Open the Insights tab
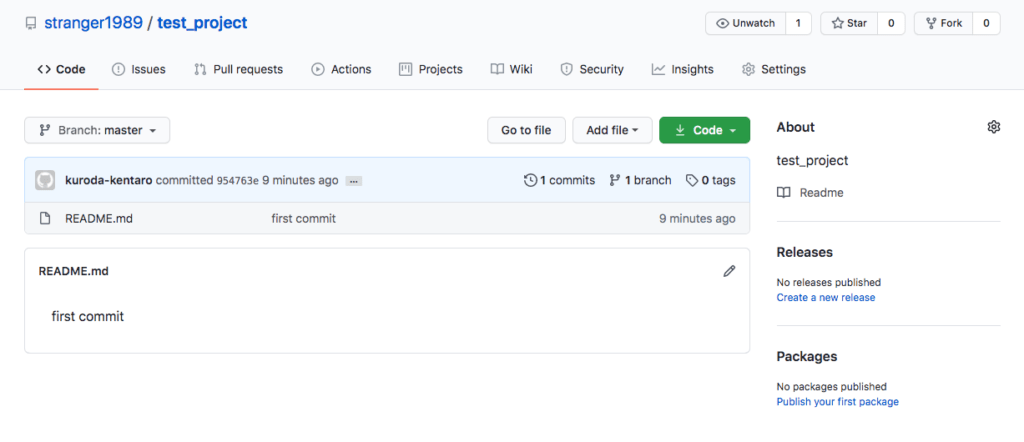 pos(682,69)
